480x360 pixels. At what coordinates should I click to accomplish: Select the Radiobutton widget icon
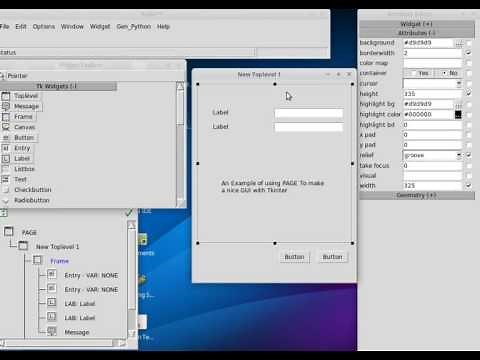6,200
